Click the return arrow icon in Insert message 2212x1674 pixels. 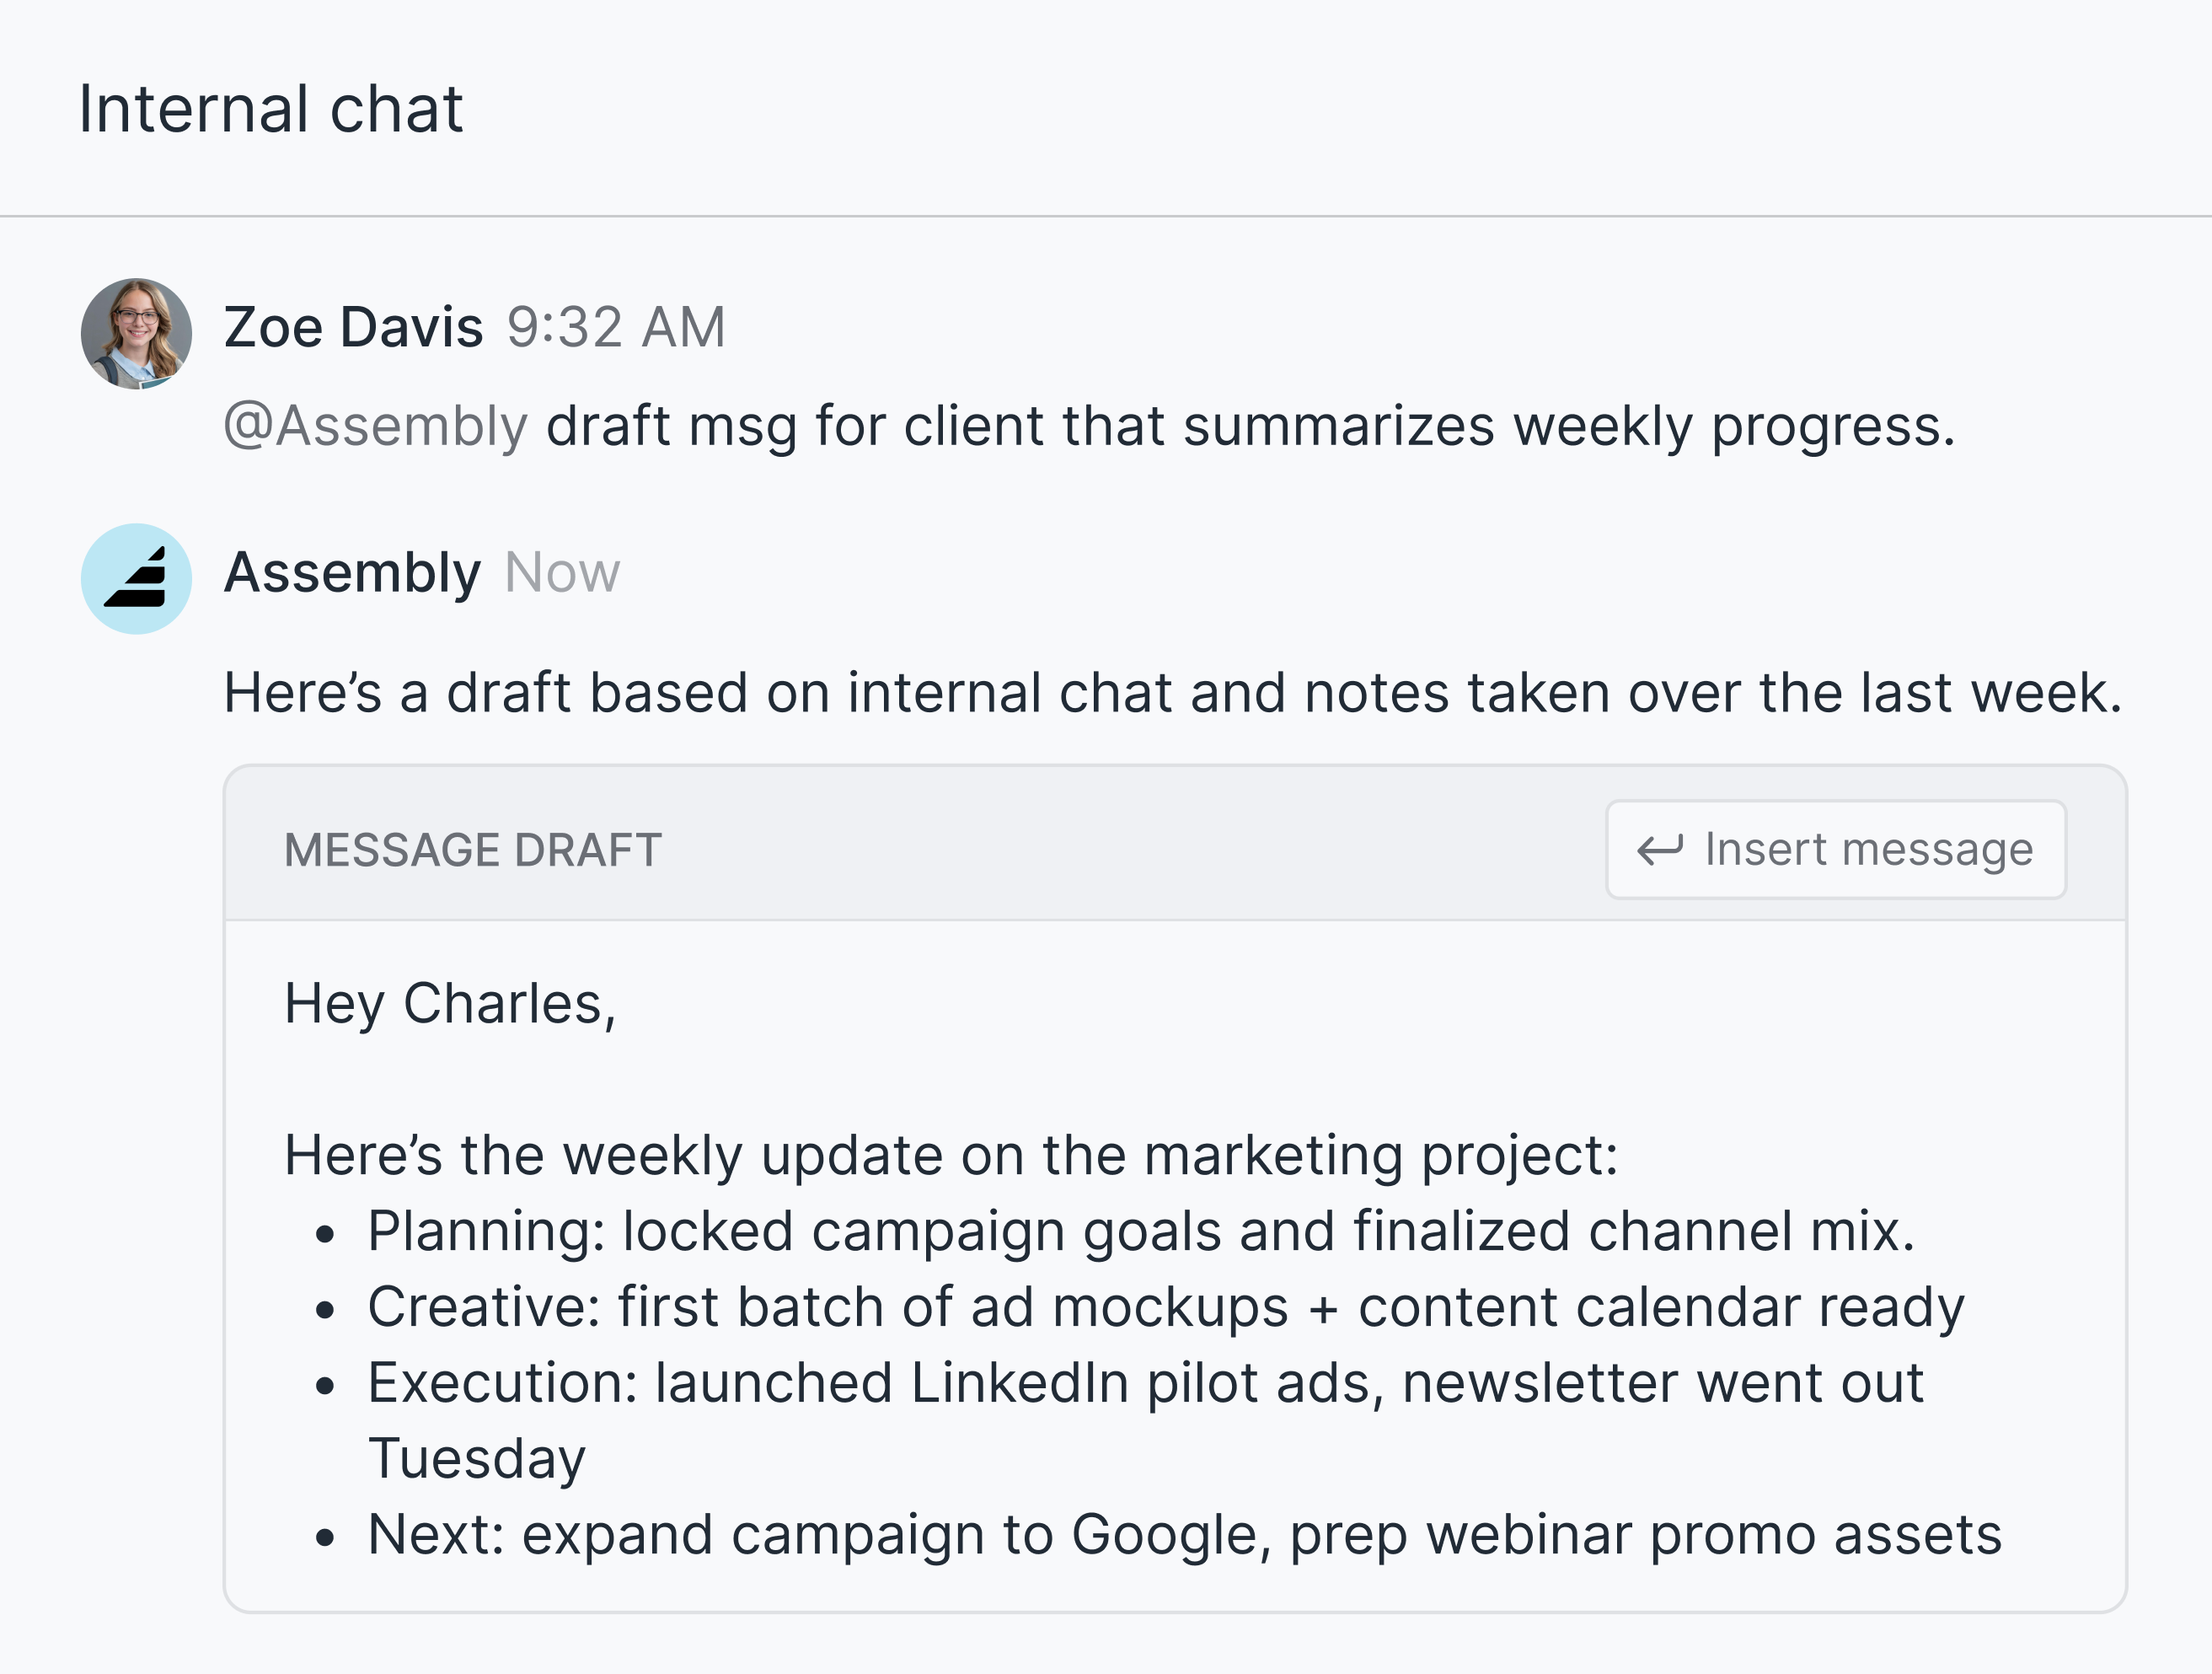(x=1660, y=850)
